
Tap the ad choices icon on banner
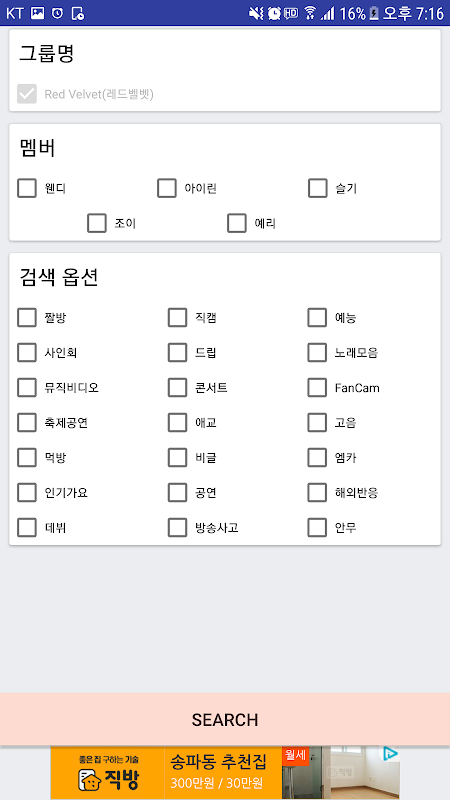tap(390, 754)
